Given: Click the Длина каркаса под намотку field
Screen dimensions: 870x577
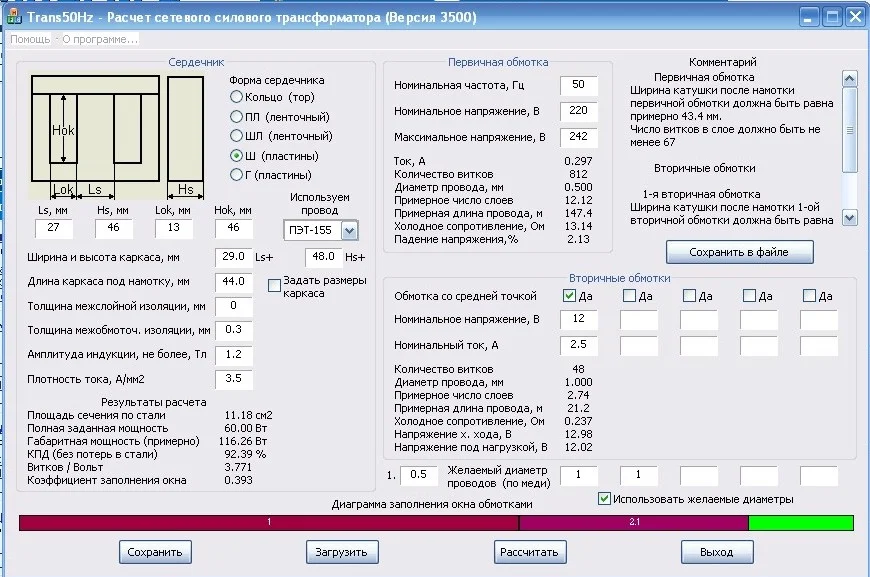Looking at the screenshot, I should coord(234,282).
